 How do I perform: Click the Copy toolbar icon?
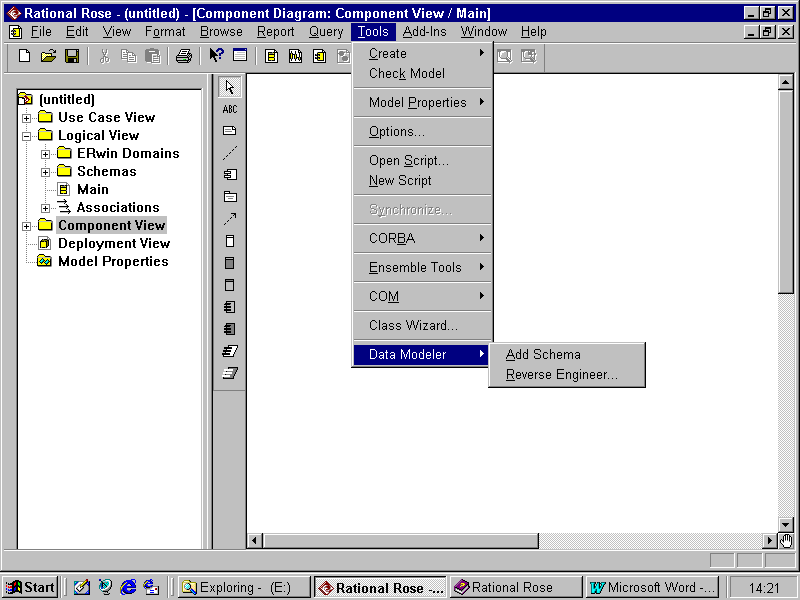click(129, 56)
